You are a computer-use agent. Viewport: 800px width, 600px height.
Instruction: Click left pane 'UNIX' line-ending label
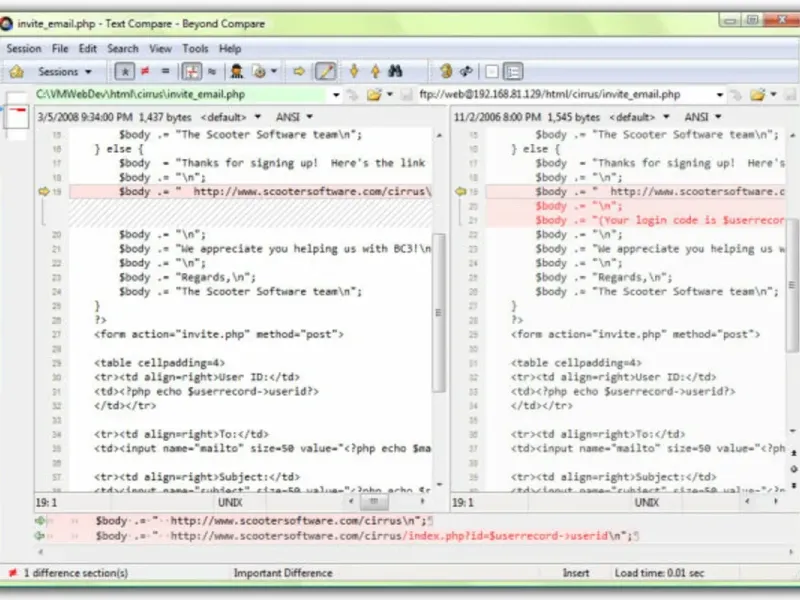(230, 503)
